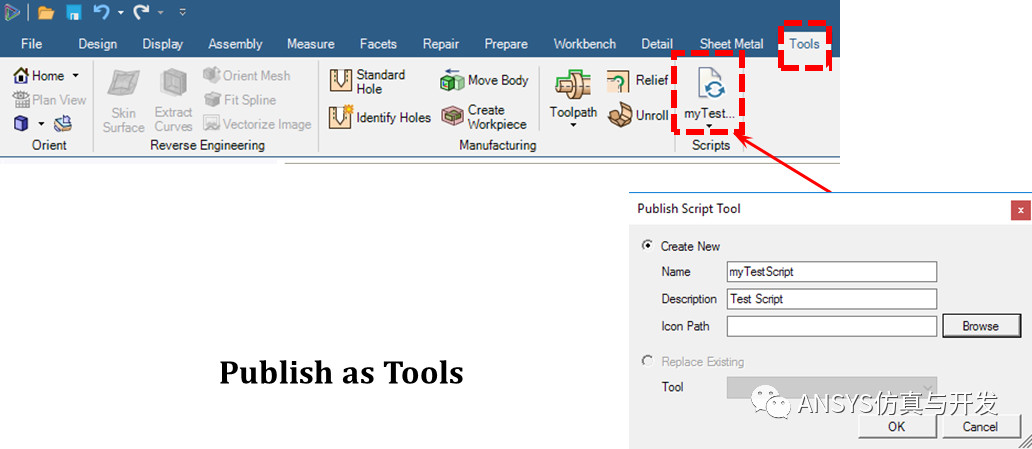
Task: Click the SpaceClaim application logo icon
Action: click(11, 13)
